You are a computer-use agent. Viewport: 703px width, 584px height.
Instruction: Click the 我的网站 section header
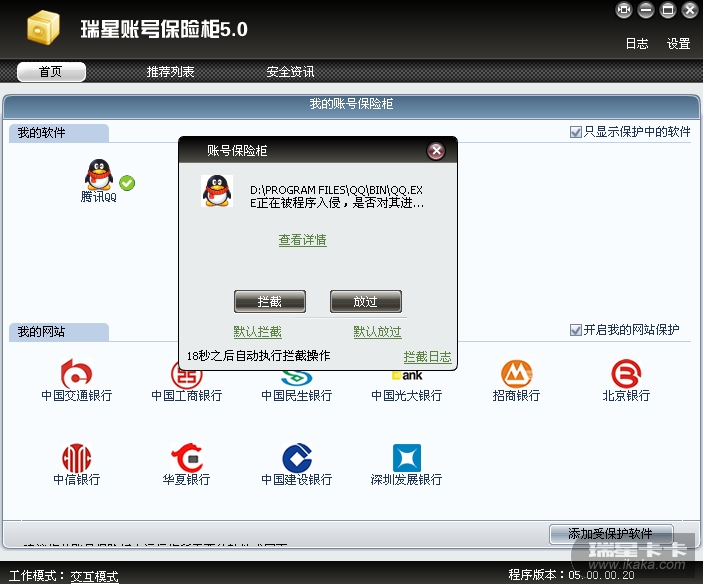59,332
